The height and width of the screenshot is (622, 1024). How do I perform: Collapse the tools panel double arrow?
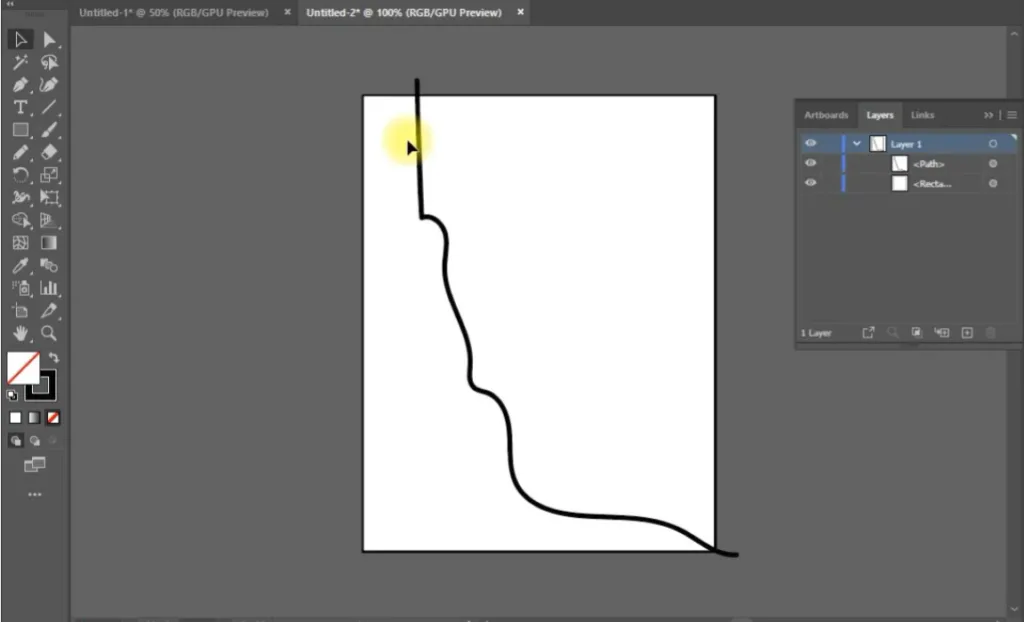pos(10,3)
